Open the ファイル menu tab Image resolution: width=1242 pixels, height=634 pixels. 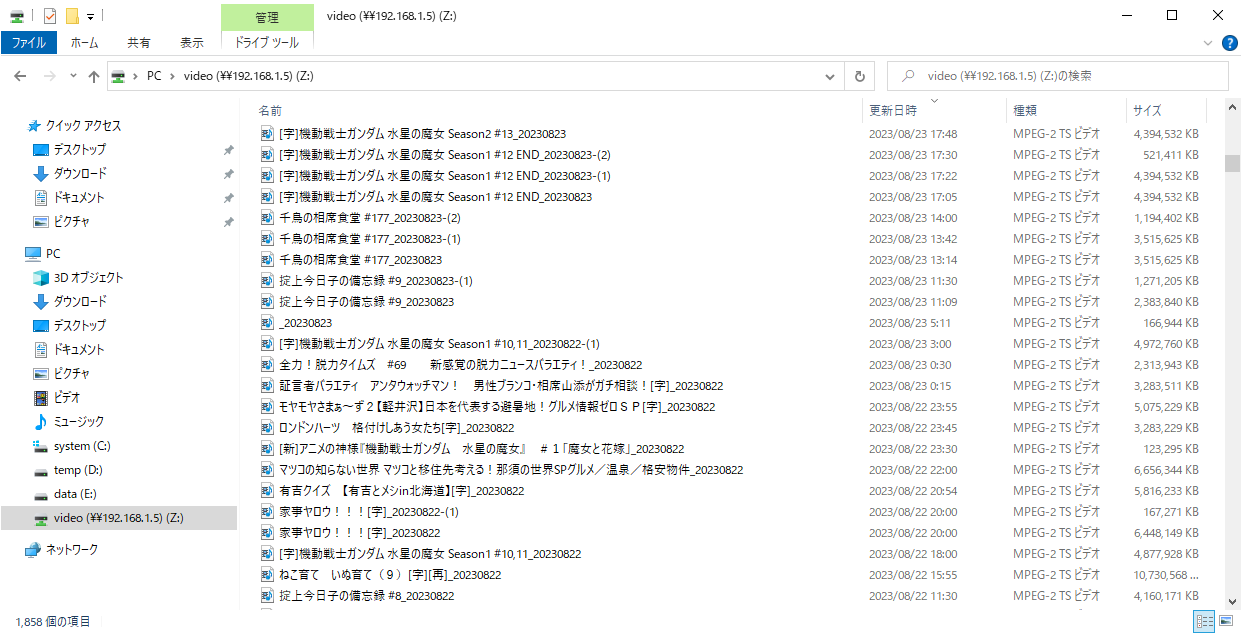point(28,42)
